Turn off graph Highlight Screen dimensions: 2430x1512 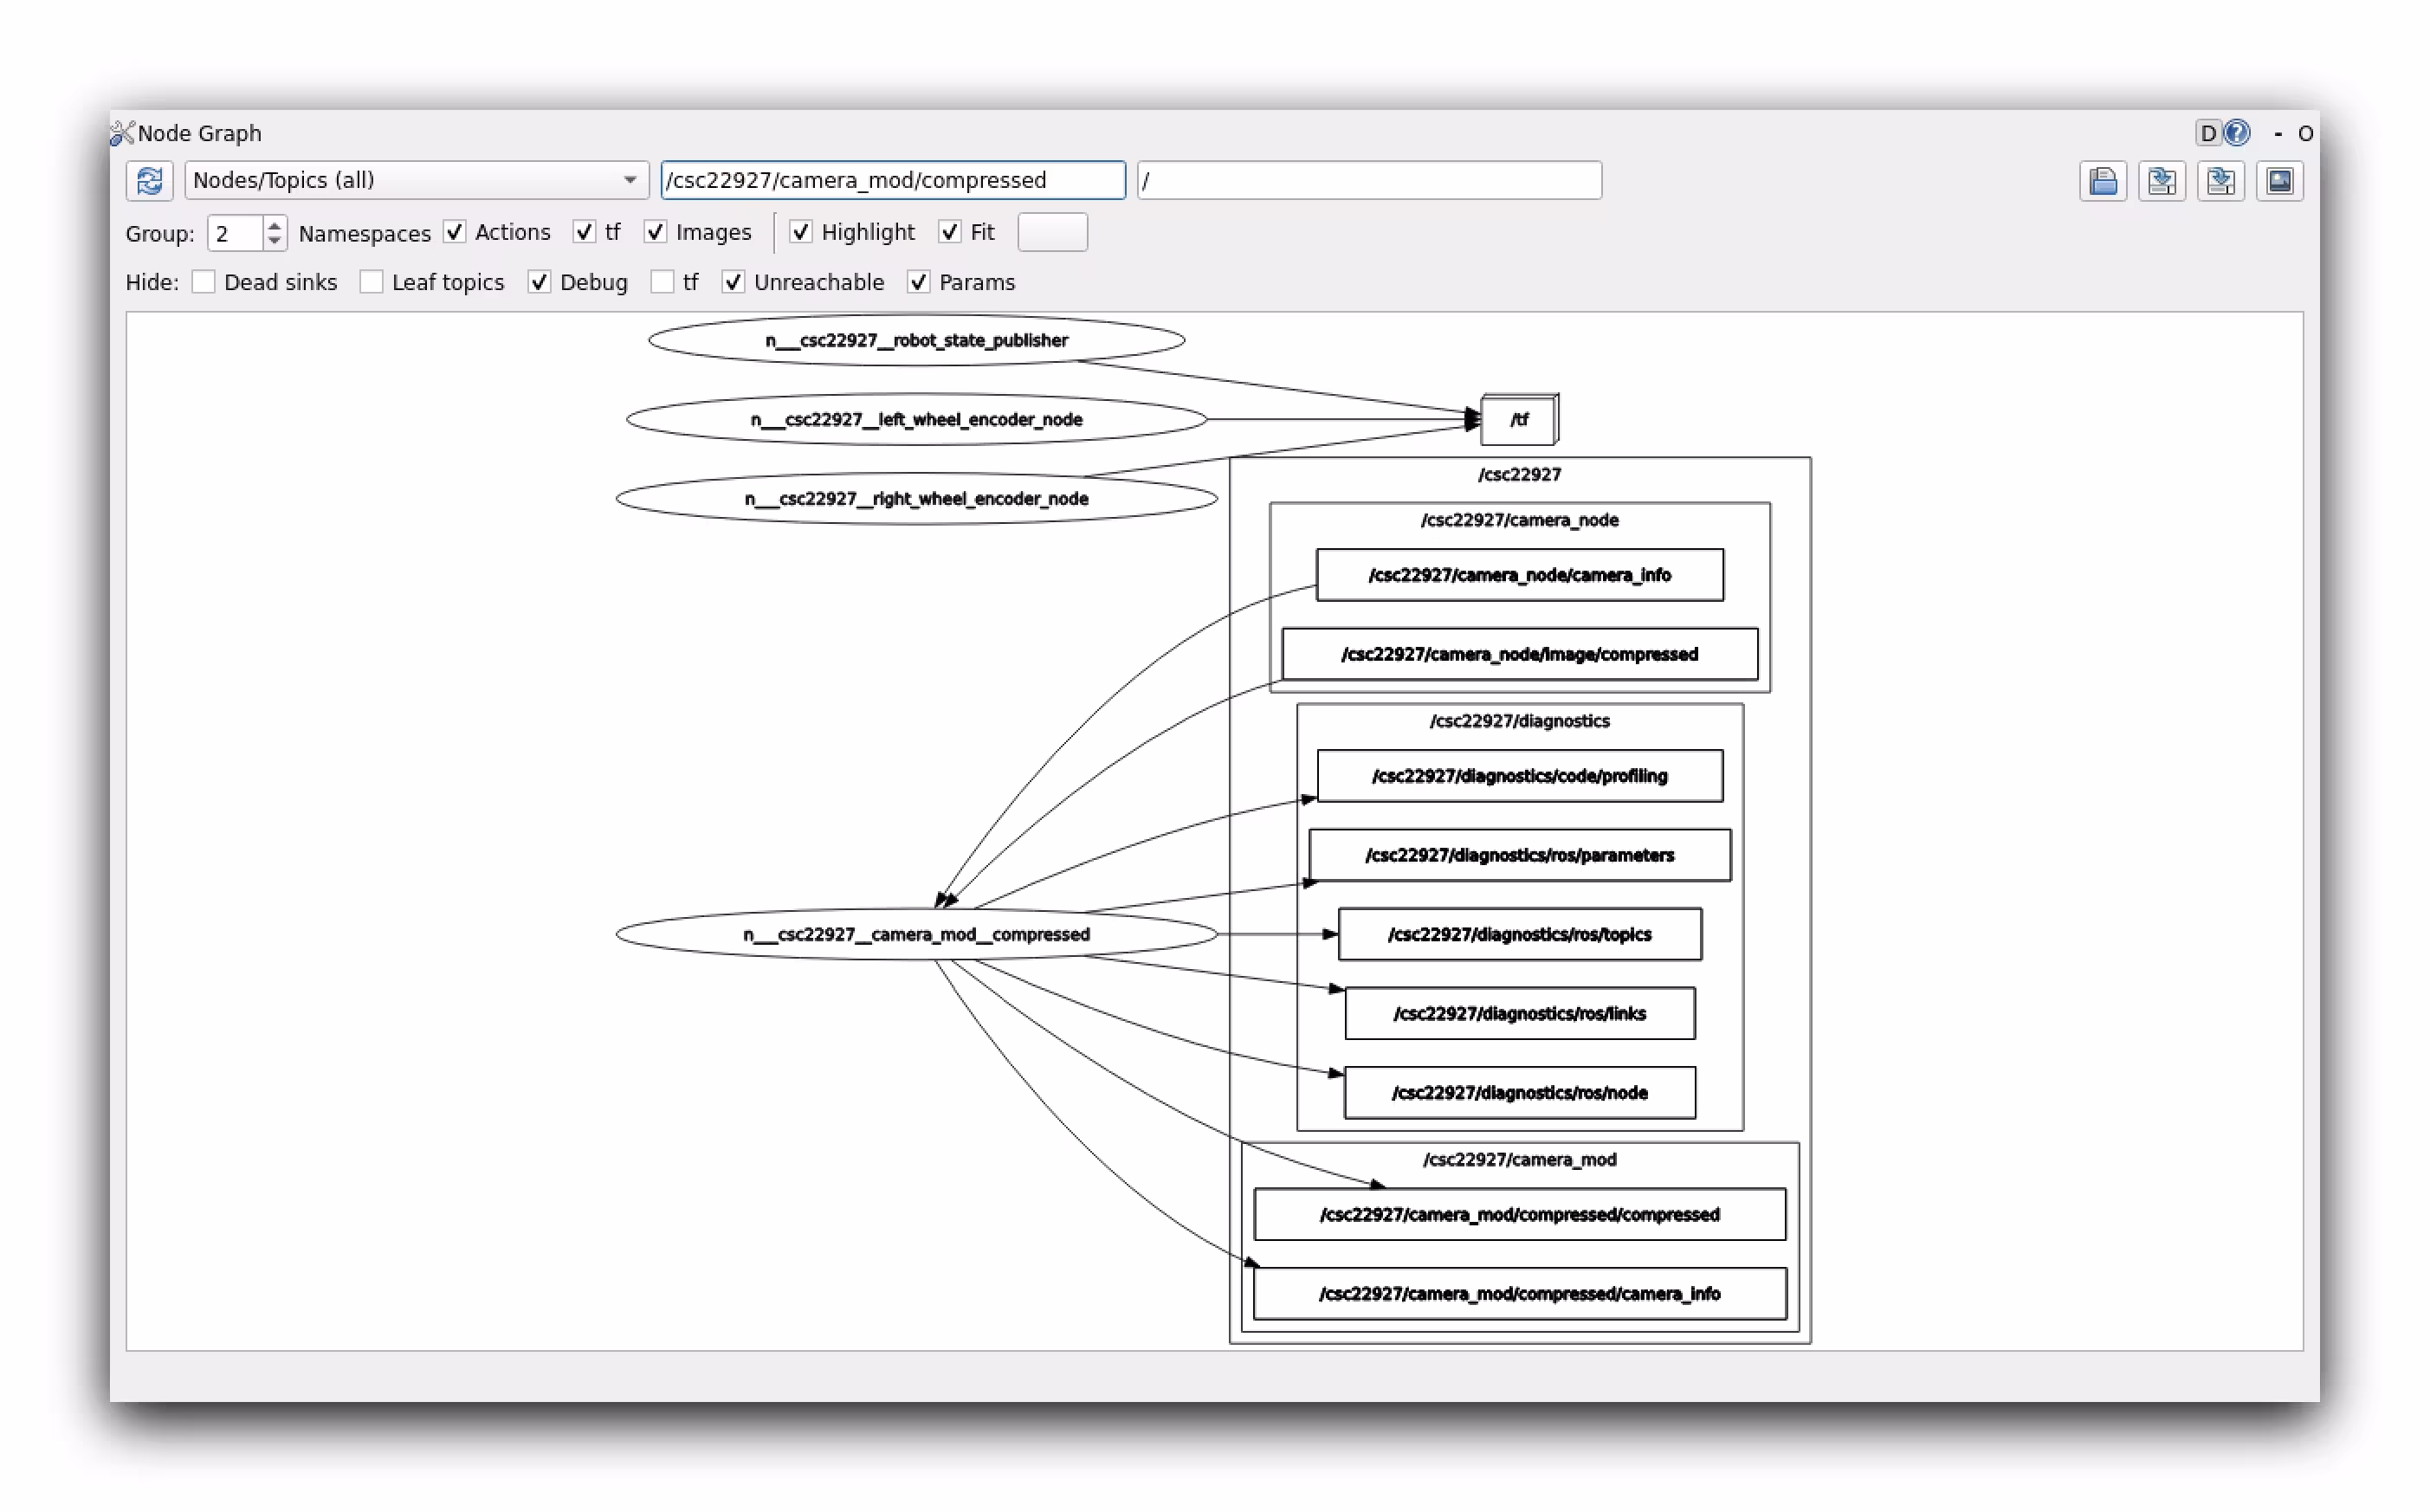(801, 232)
